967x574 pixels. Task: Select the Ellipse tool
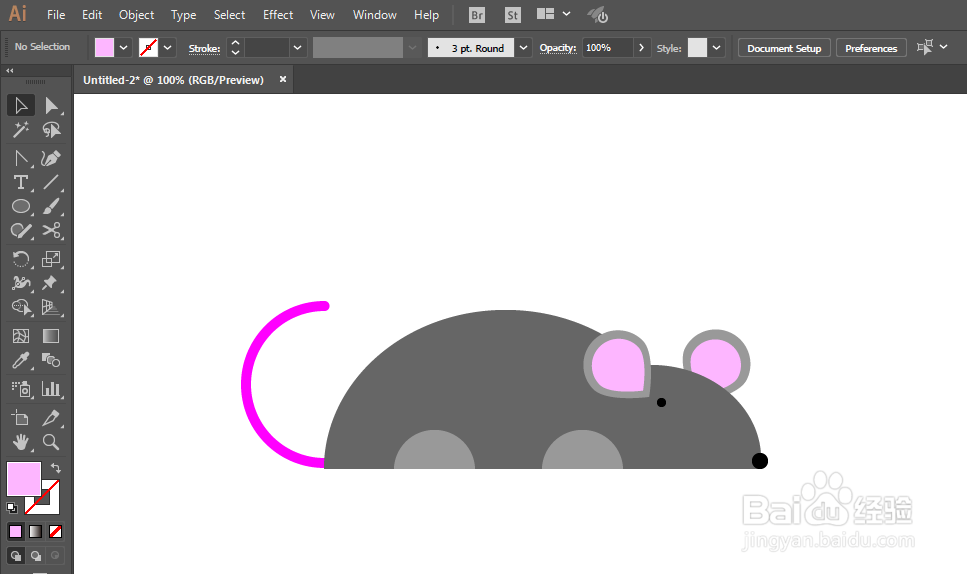pyautogui.click(x=21, y=207)
